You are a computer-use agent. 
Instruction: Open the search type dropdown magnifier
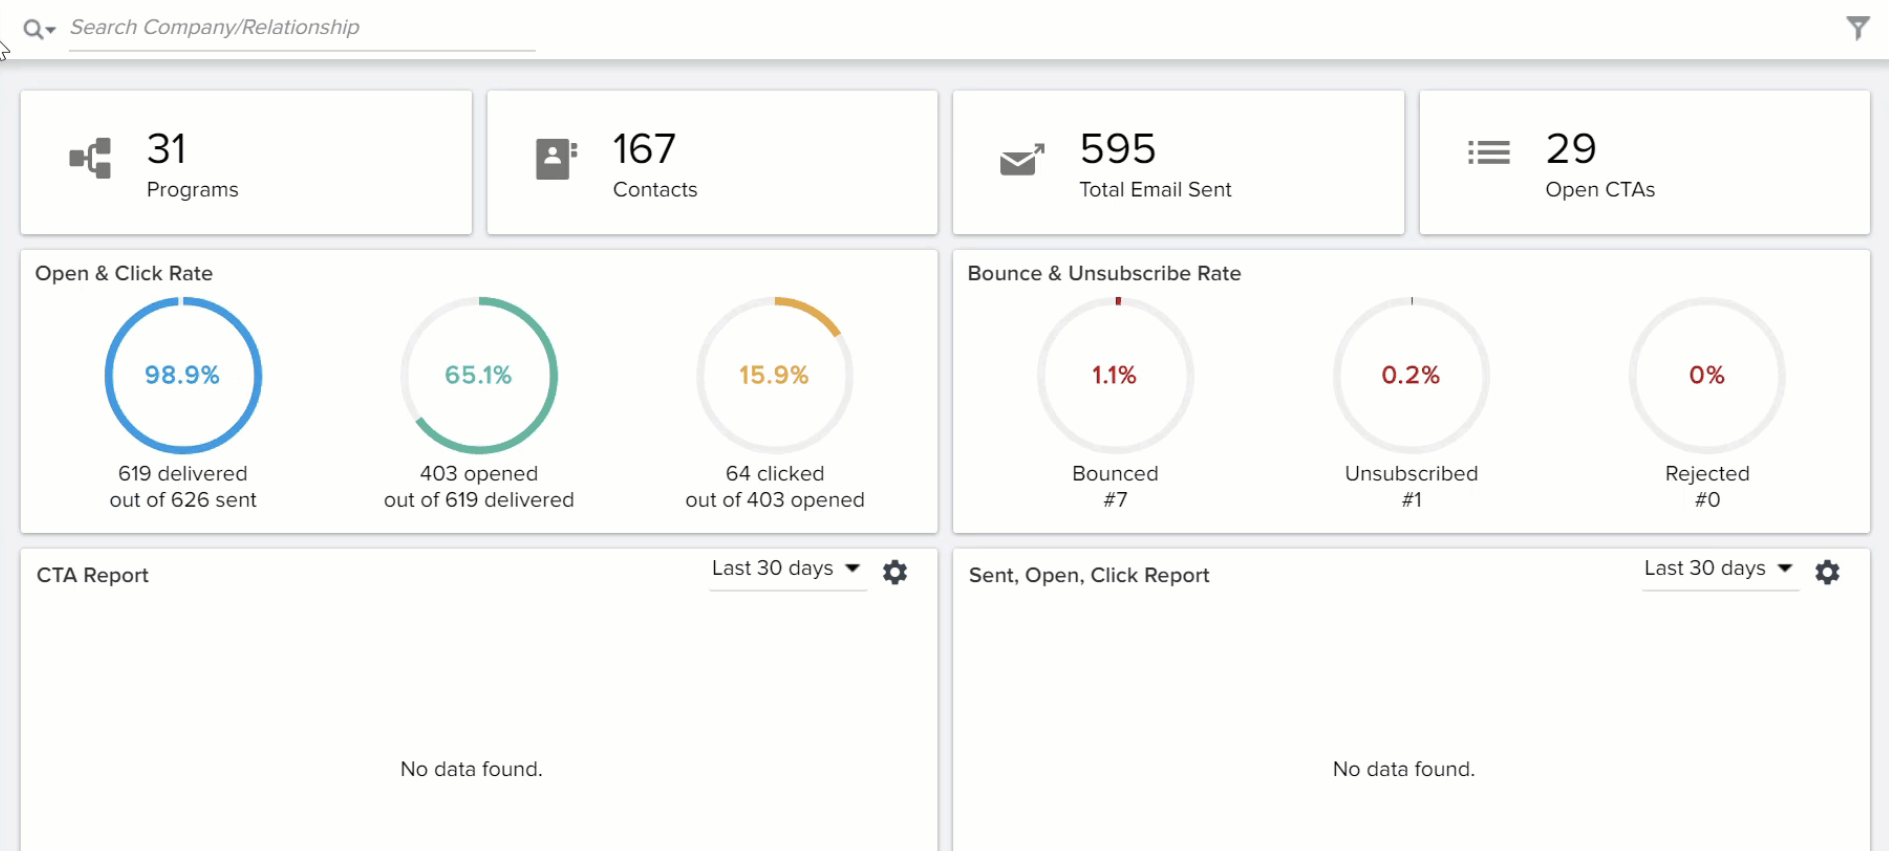coord(39,29)
